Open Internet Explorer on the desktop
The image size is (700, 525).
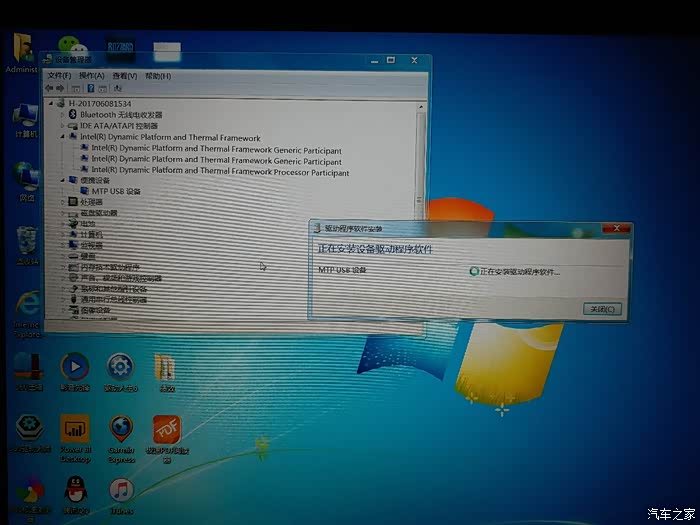(26, 304)
